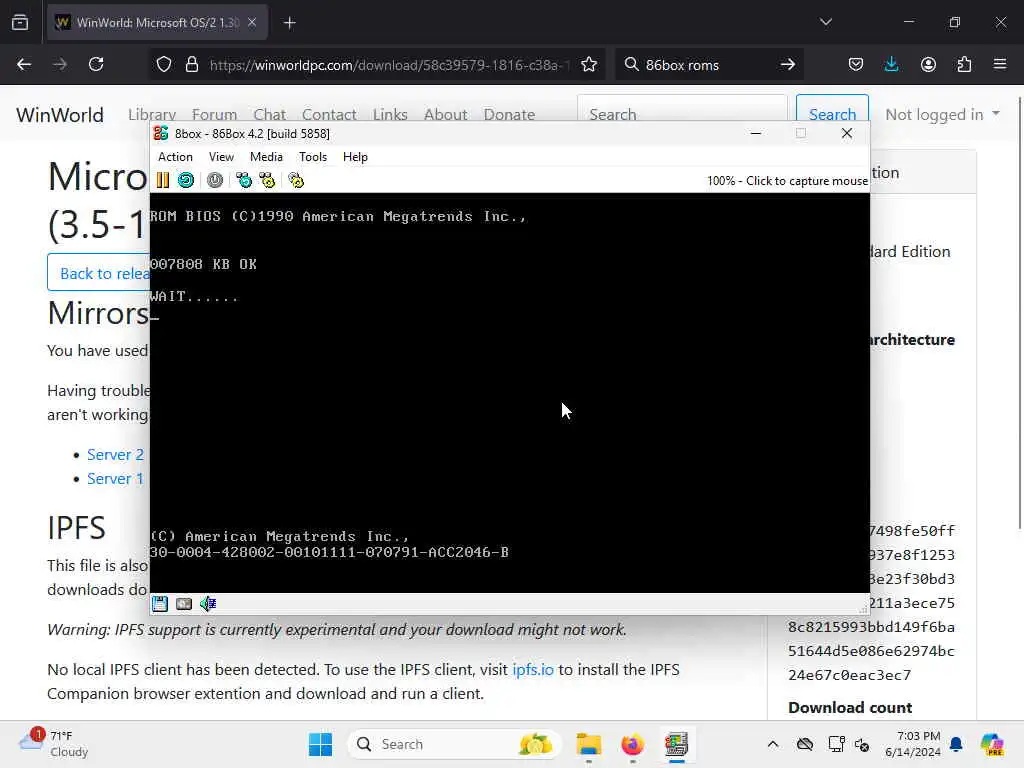Go back in Firefox
Image resolution: width=1024 pixels, height=768 pixels.
24,65
